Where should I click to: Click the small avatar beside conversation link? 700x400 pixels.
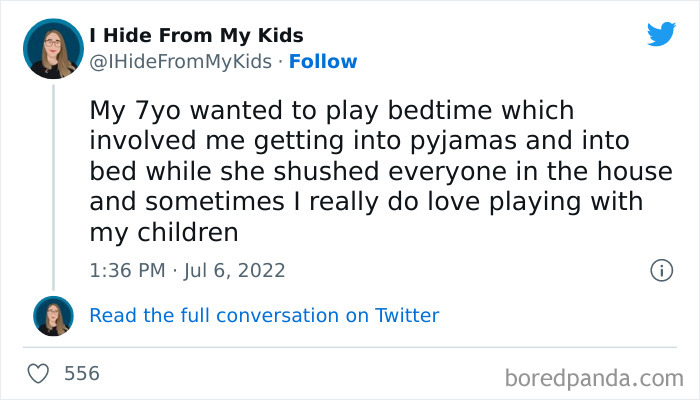click(54, 316)
